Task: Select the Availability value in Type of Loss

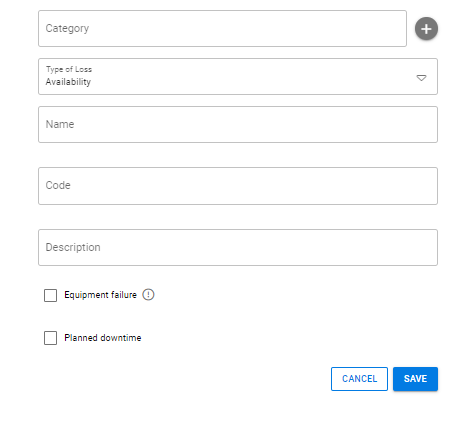Action: 68,82
